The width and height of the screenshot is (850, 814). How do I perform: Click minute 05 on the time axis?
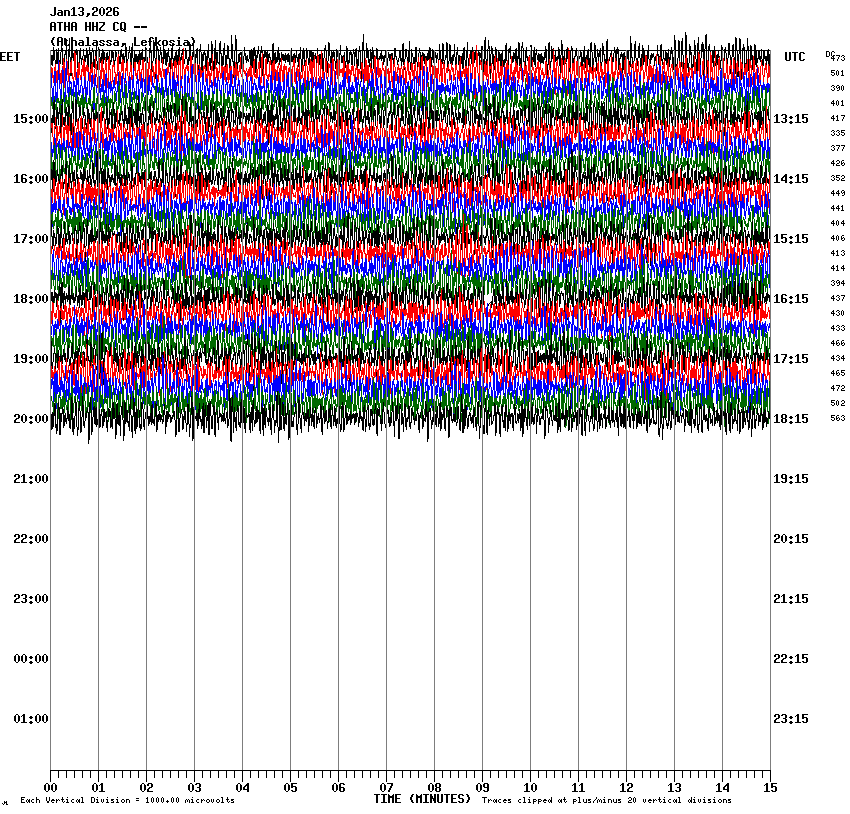290,788
